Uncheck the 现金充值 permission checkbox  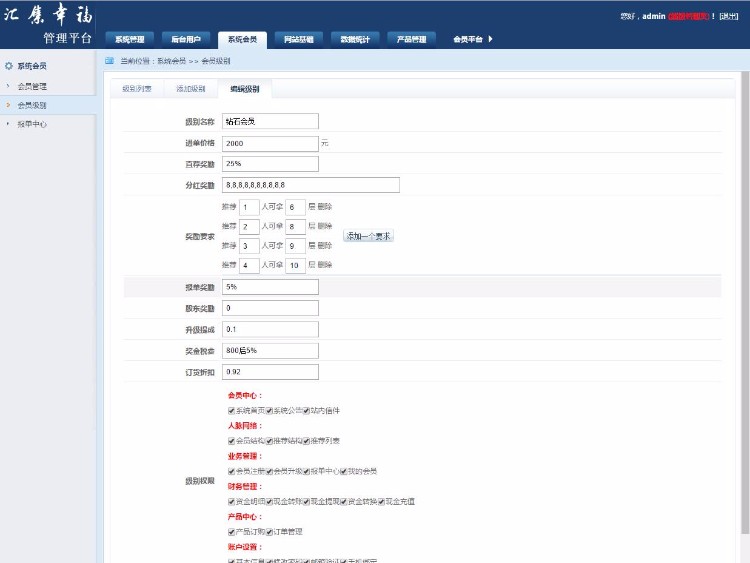coord(382,502)
